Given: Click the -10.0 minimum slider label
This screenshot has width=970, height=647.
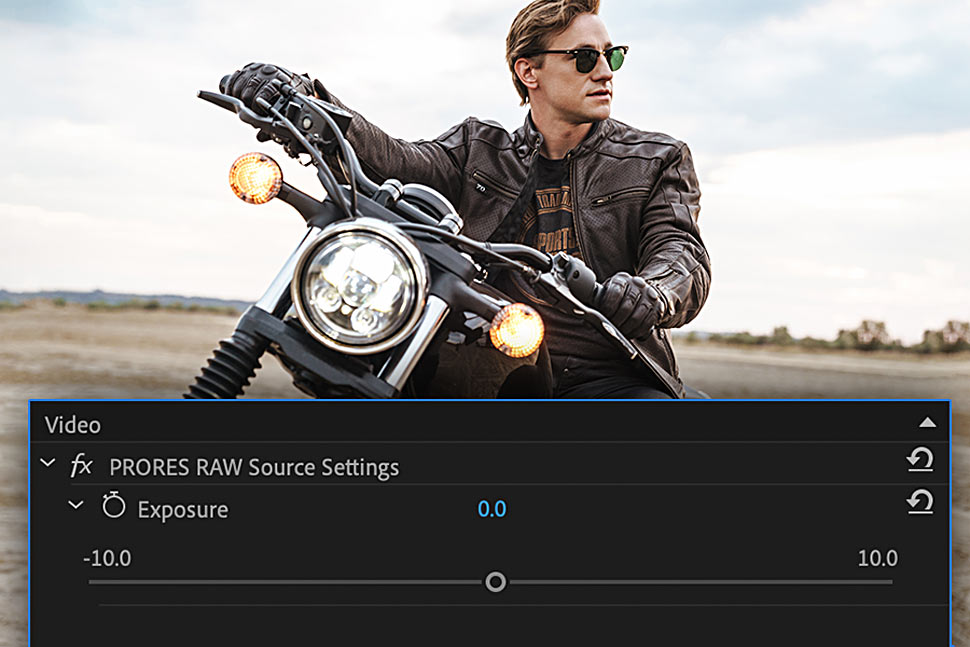Looking at the screenshot, I should [107, 558].
